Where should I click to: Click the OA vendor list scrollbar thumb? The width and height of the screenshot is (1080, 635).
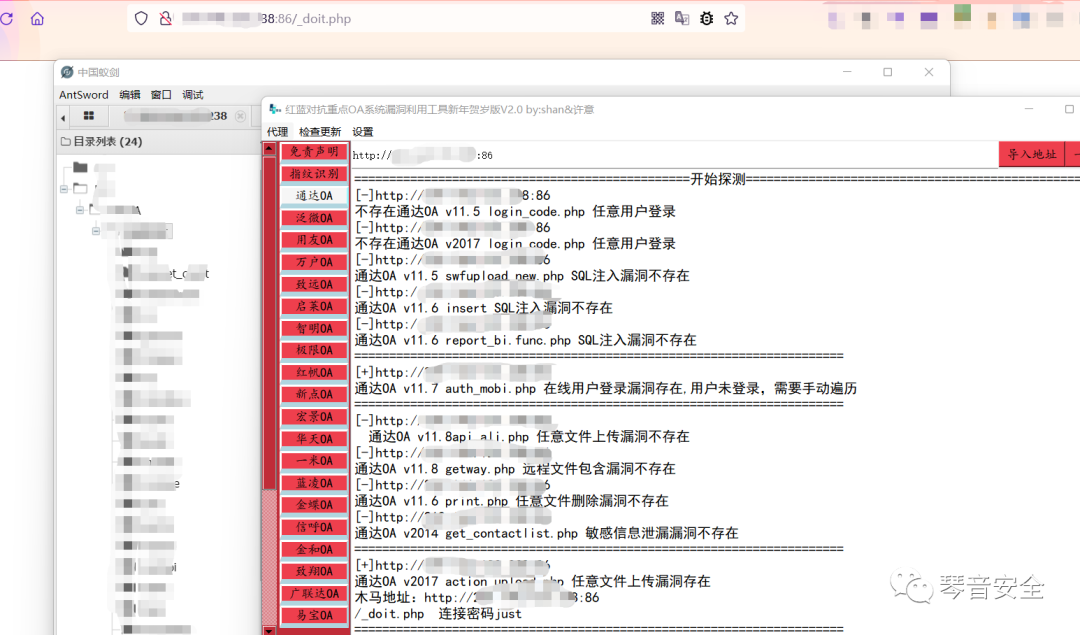269,322
